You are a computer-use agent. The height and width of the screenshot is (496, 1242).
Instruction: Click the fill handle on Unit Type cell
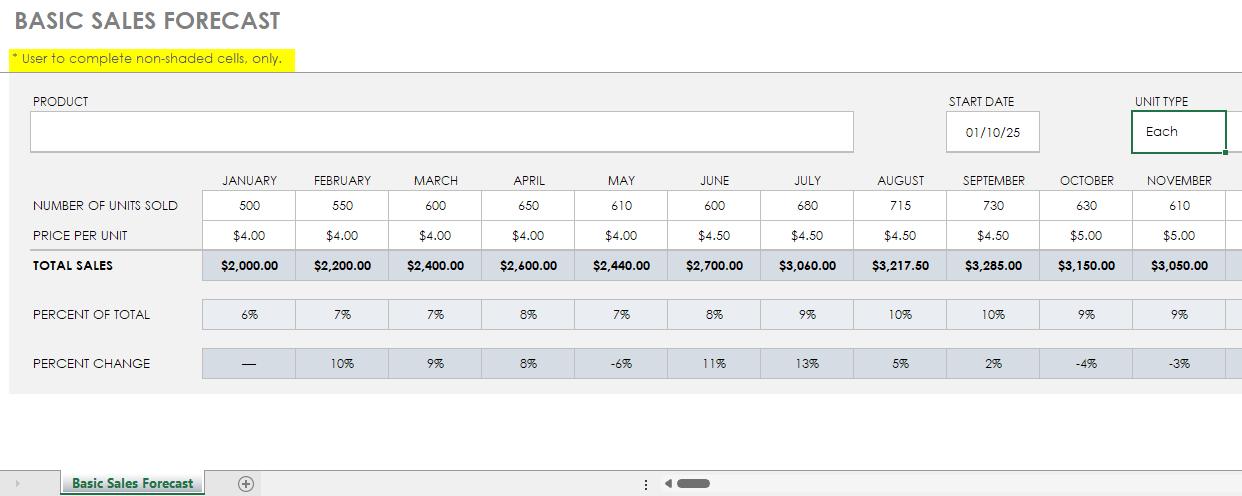1225,152
